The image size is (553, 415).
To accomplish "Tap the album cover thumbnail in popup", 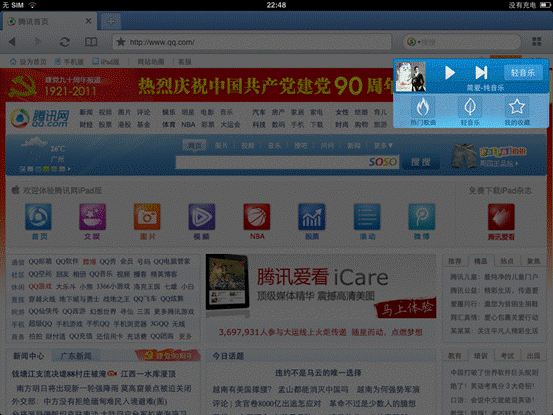I will (x=411, y=77).
